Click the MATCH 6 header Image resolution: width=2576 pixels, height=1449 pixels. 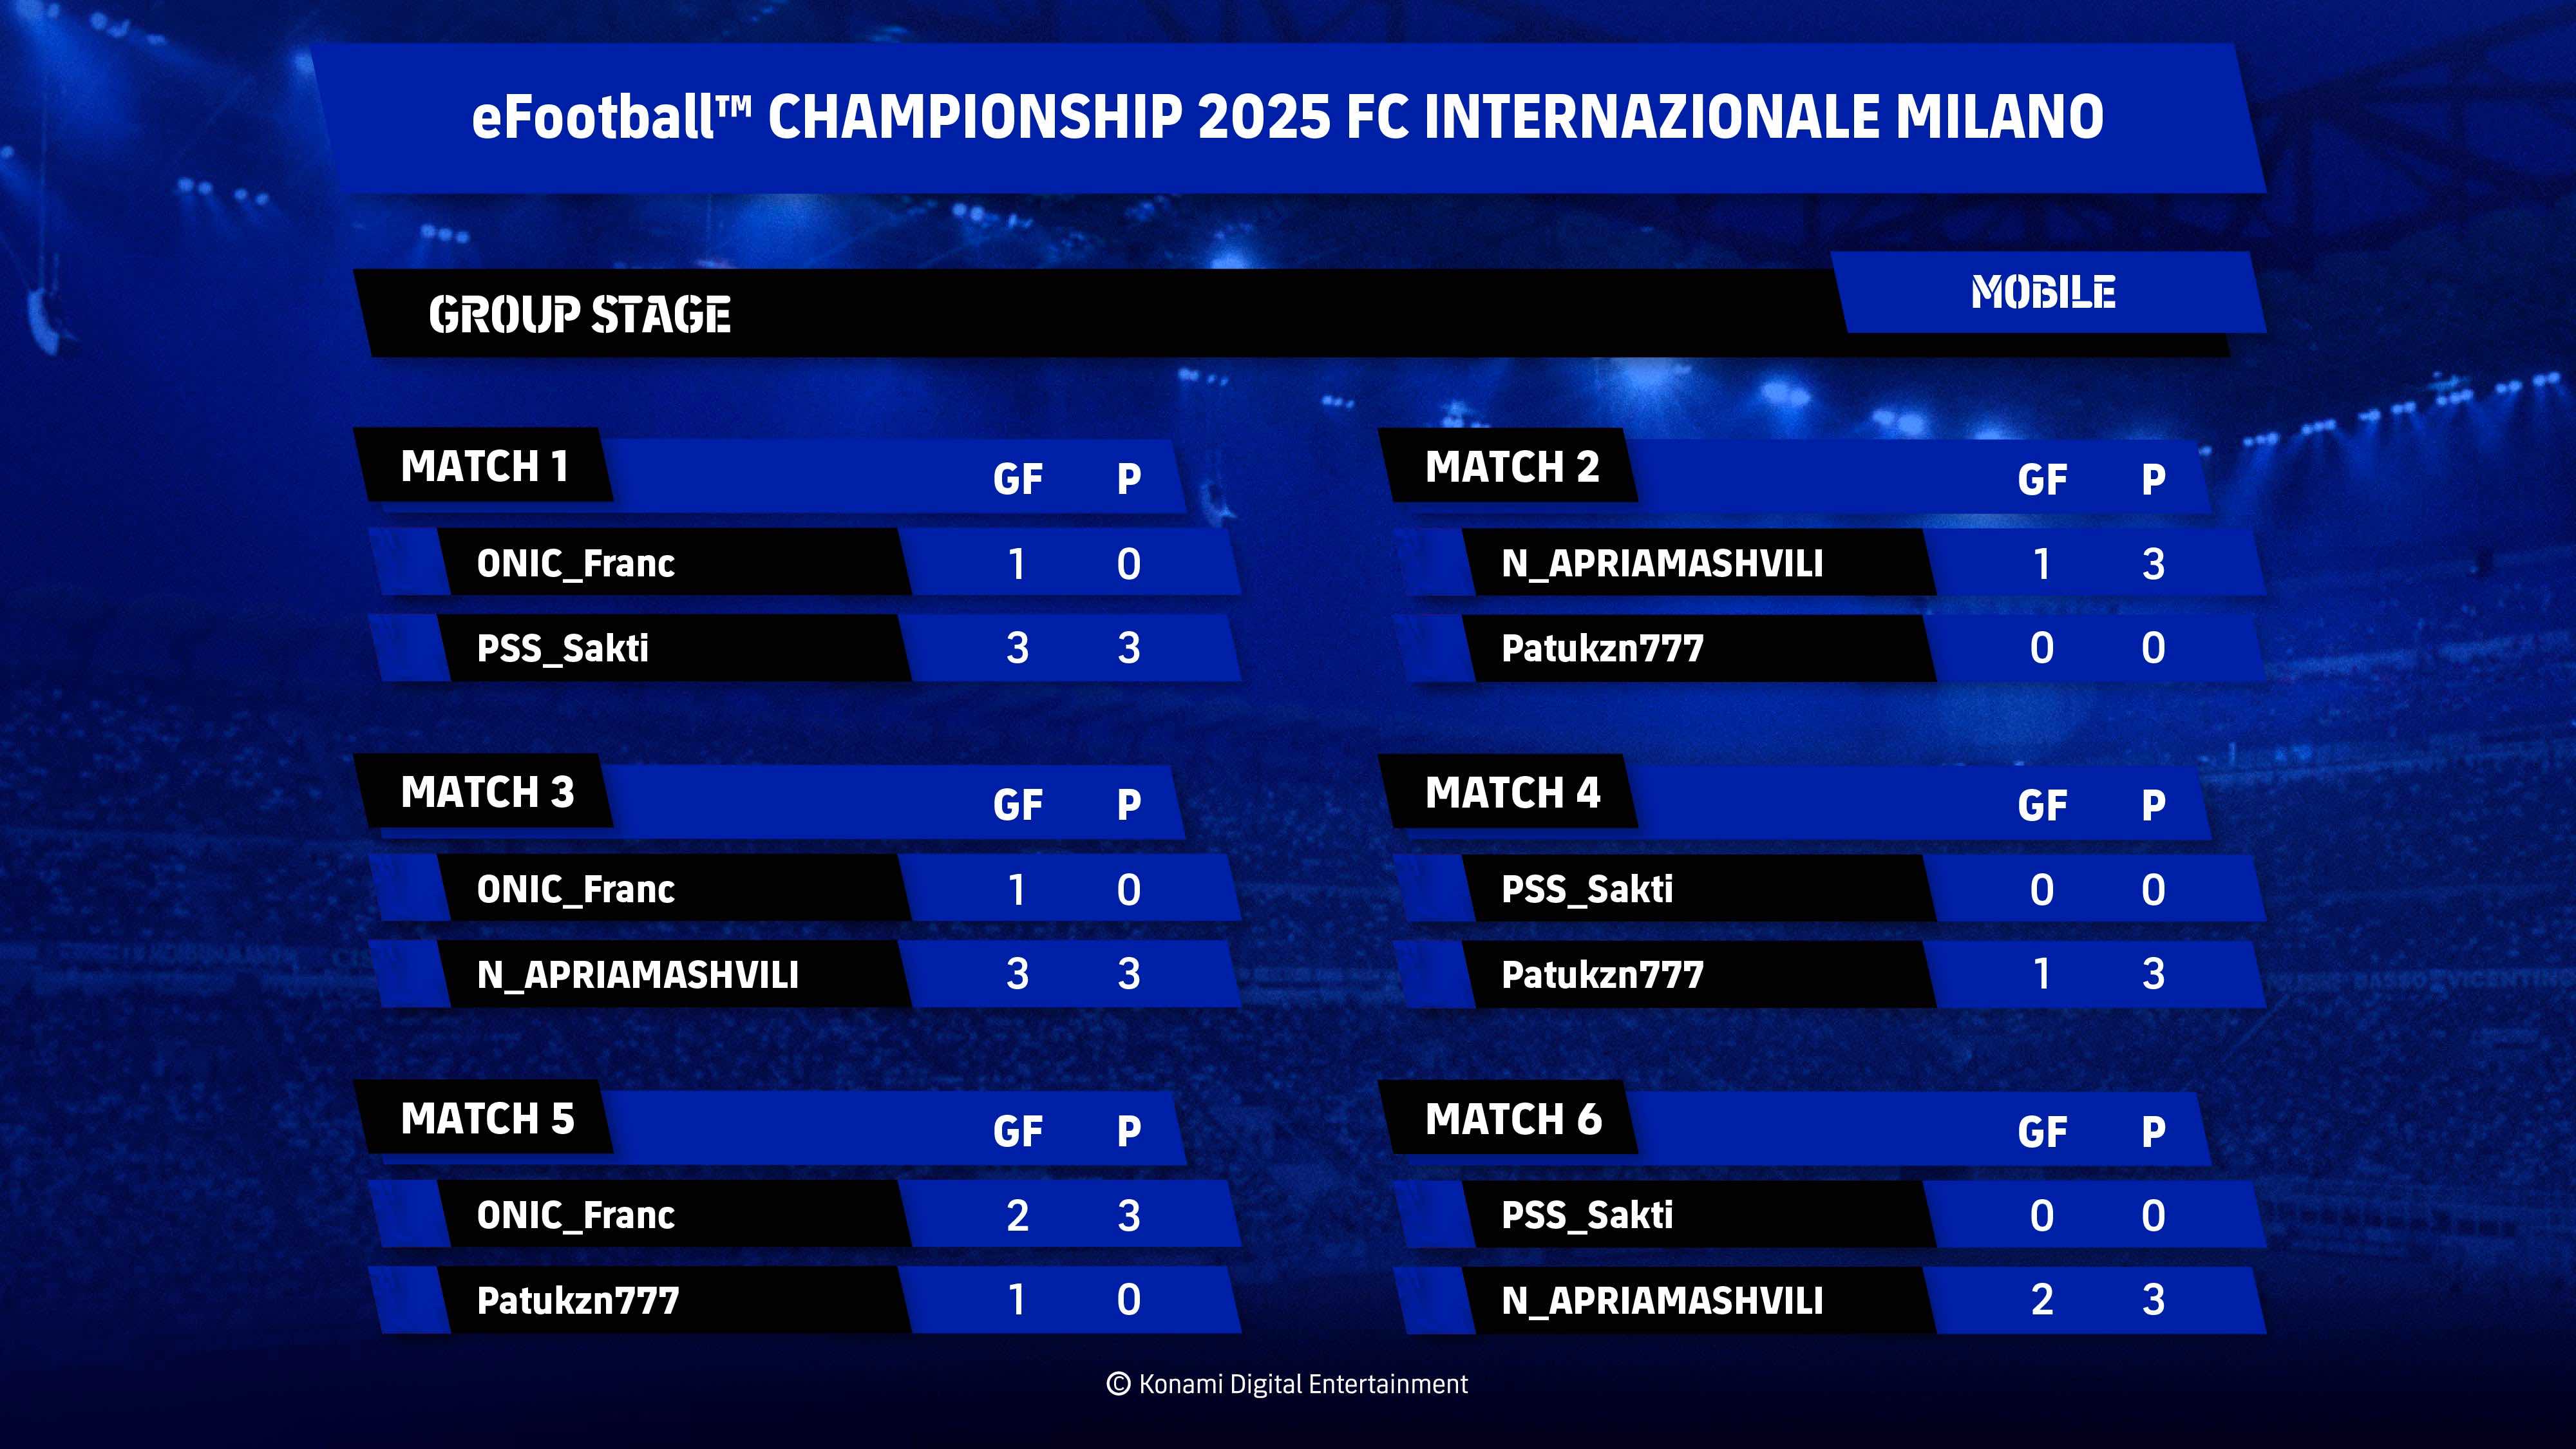(x=1514, y=1119)
